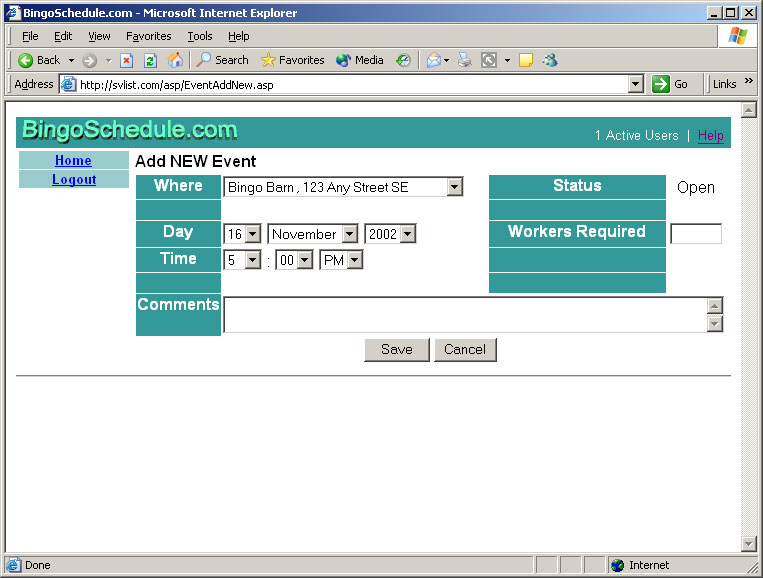This screenshot has width=763, height=578.
Task: Click the Print icon
Action: [x=465, y=60]
